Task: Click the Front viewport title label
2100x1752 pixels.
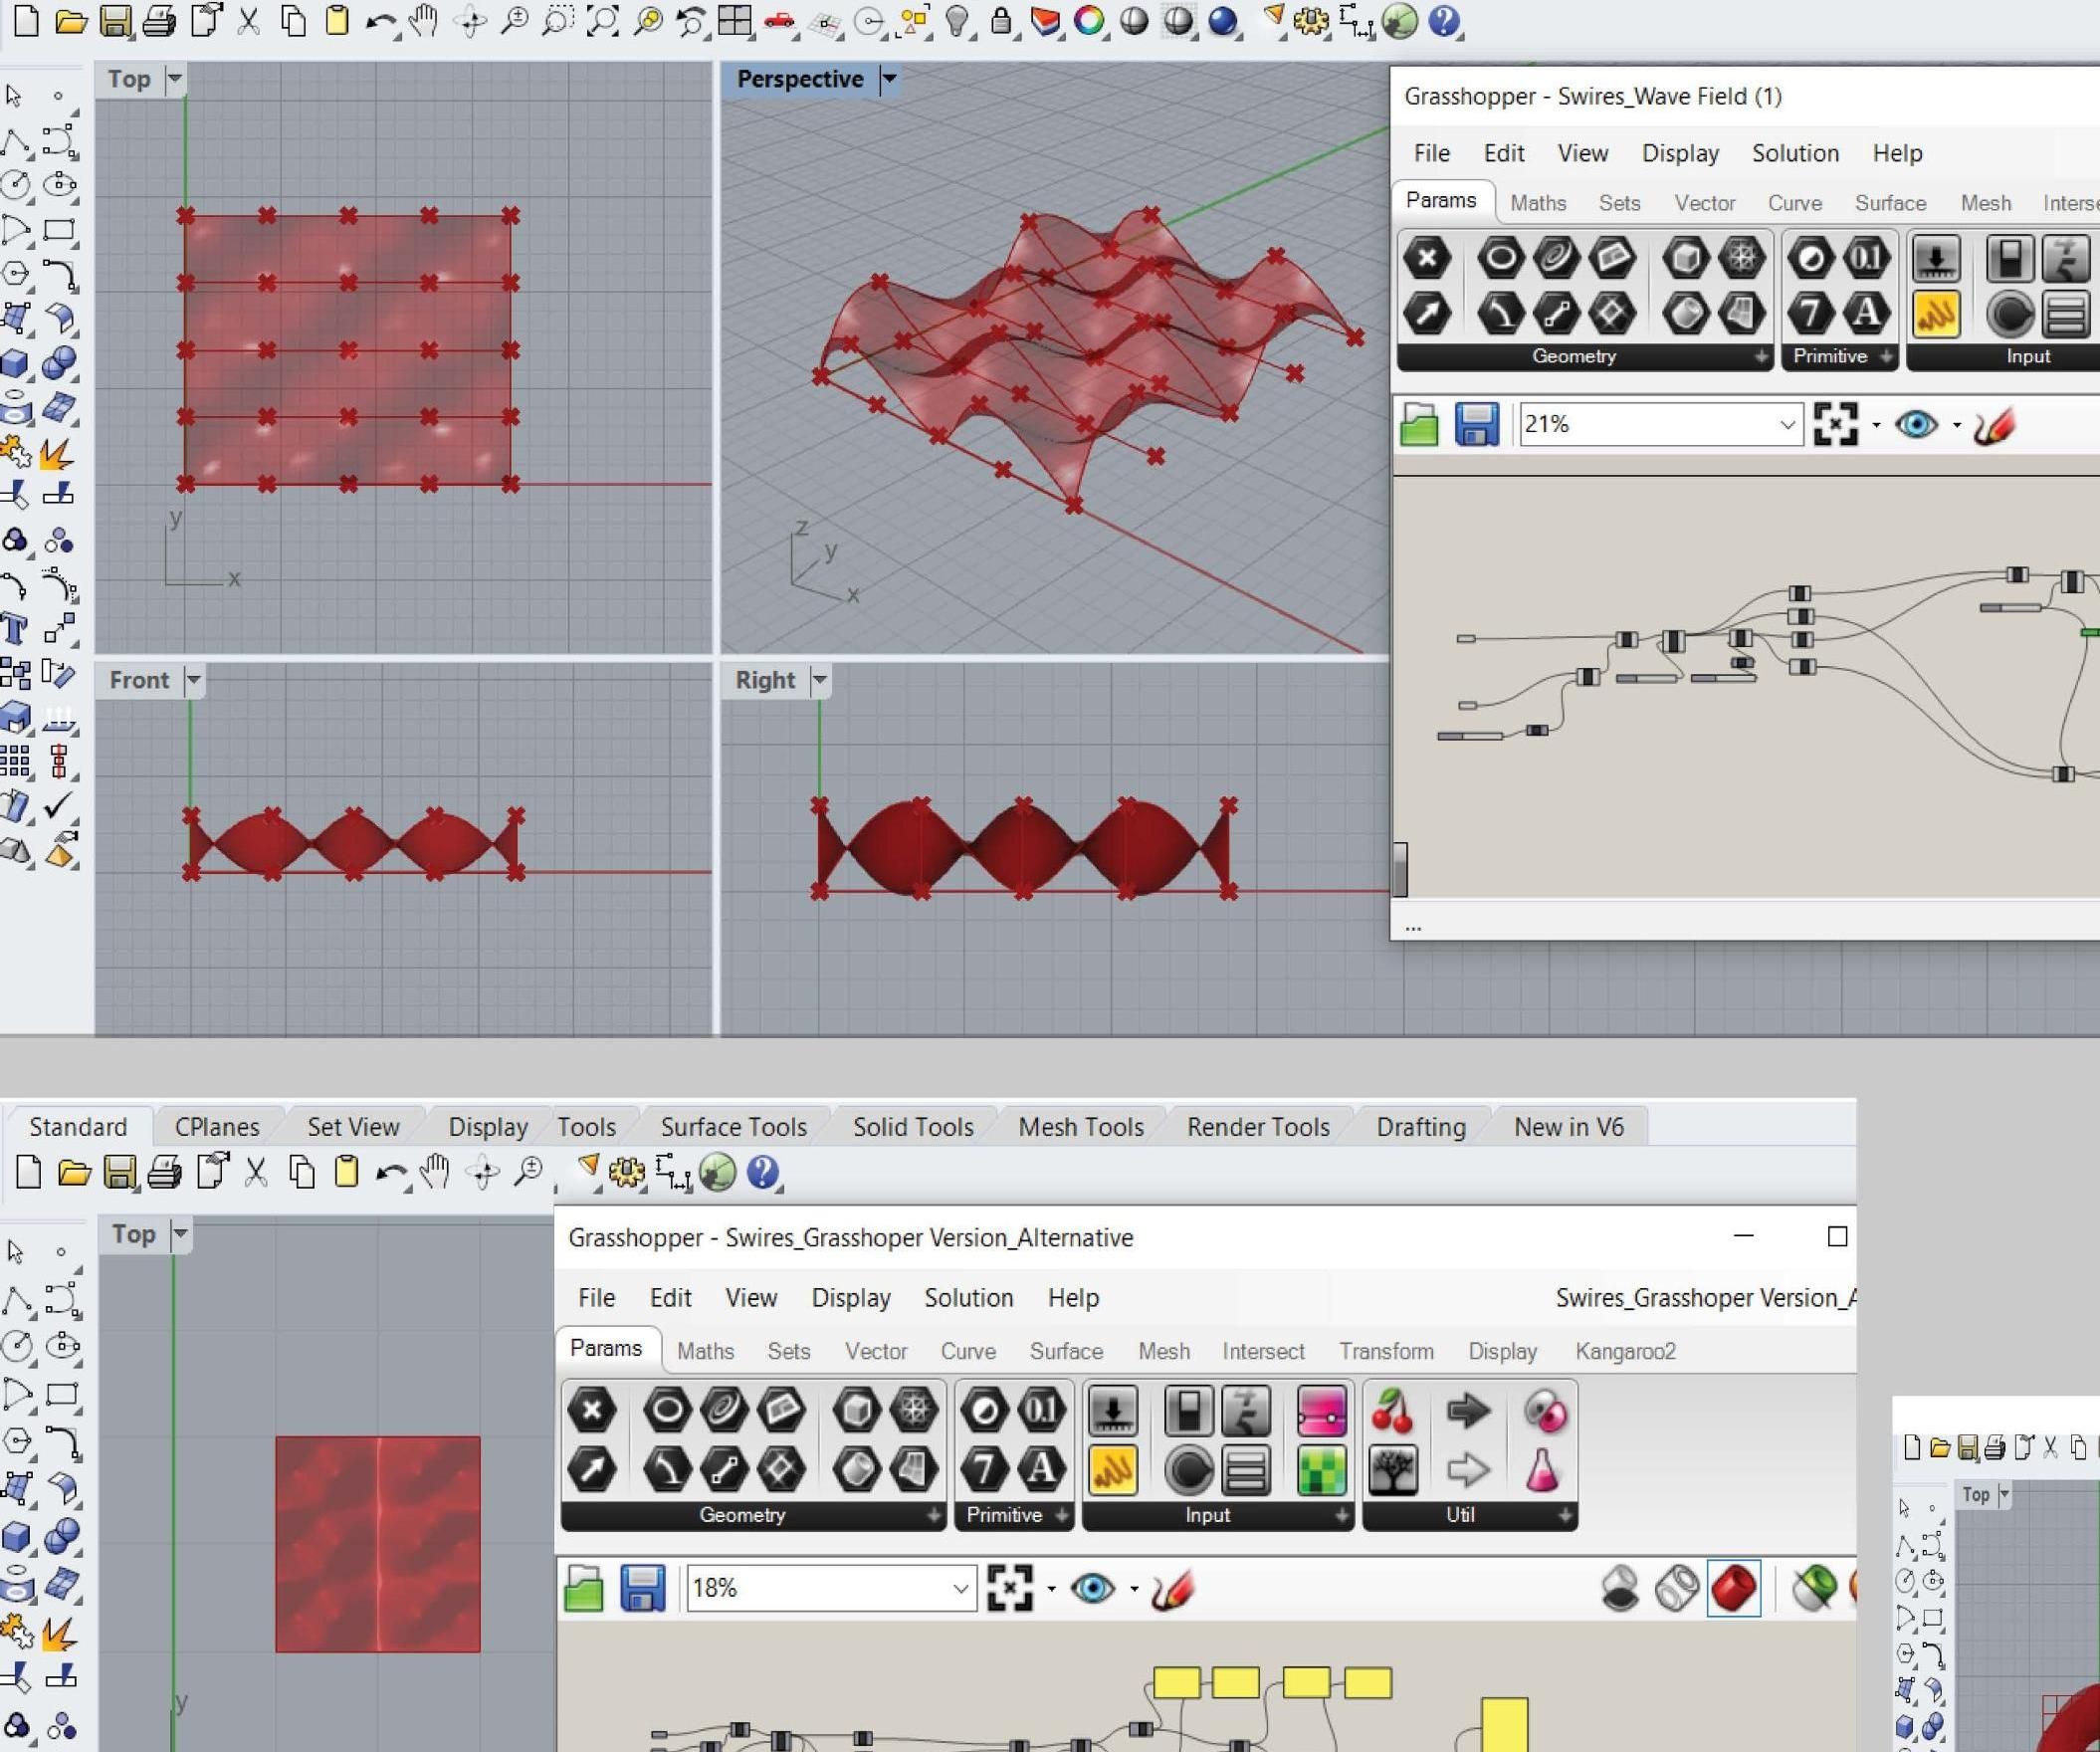Action: [x=139, y=680]
